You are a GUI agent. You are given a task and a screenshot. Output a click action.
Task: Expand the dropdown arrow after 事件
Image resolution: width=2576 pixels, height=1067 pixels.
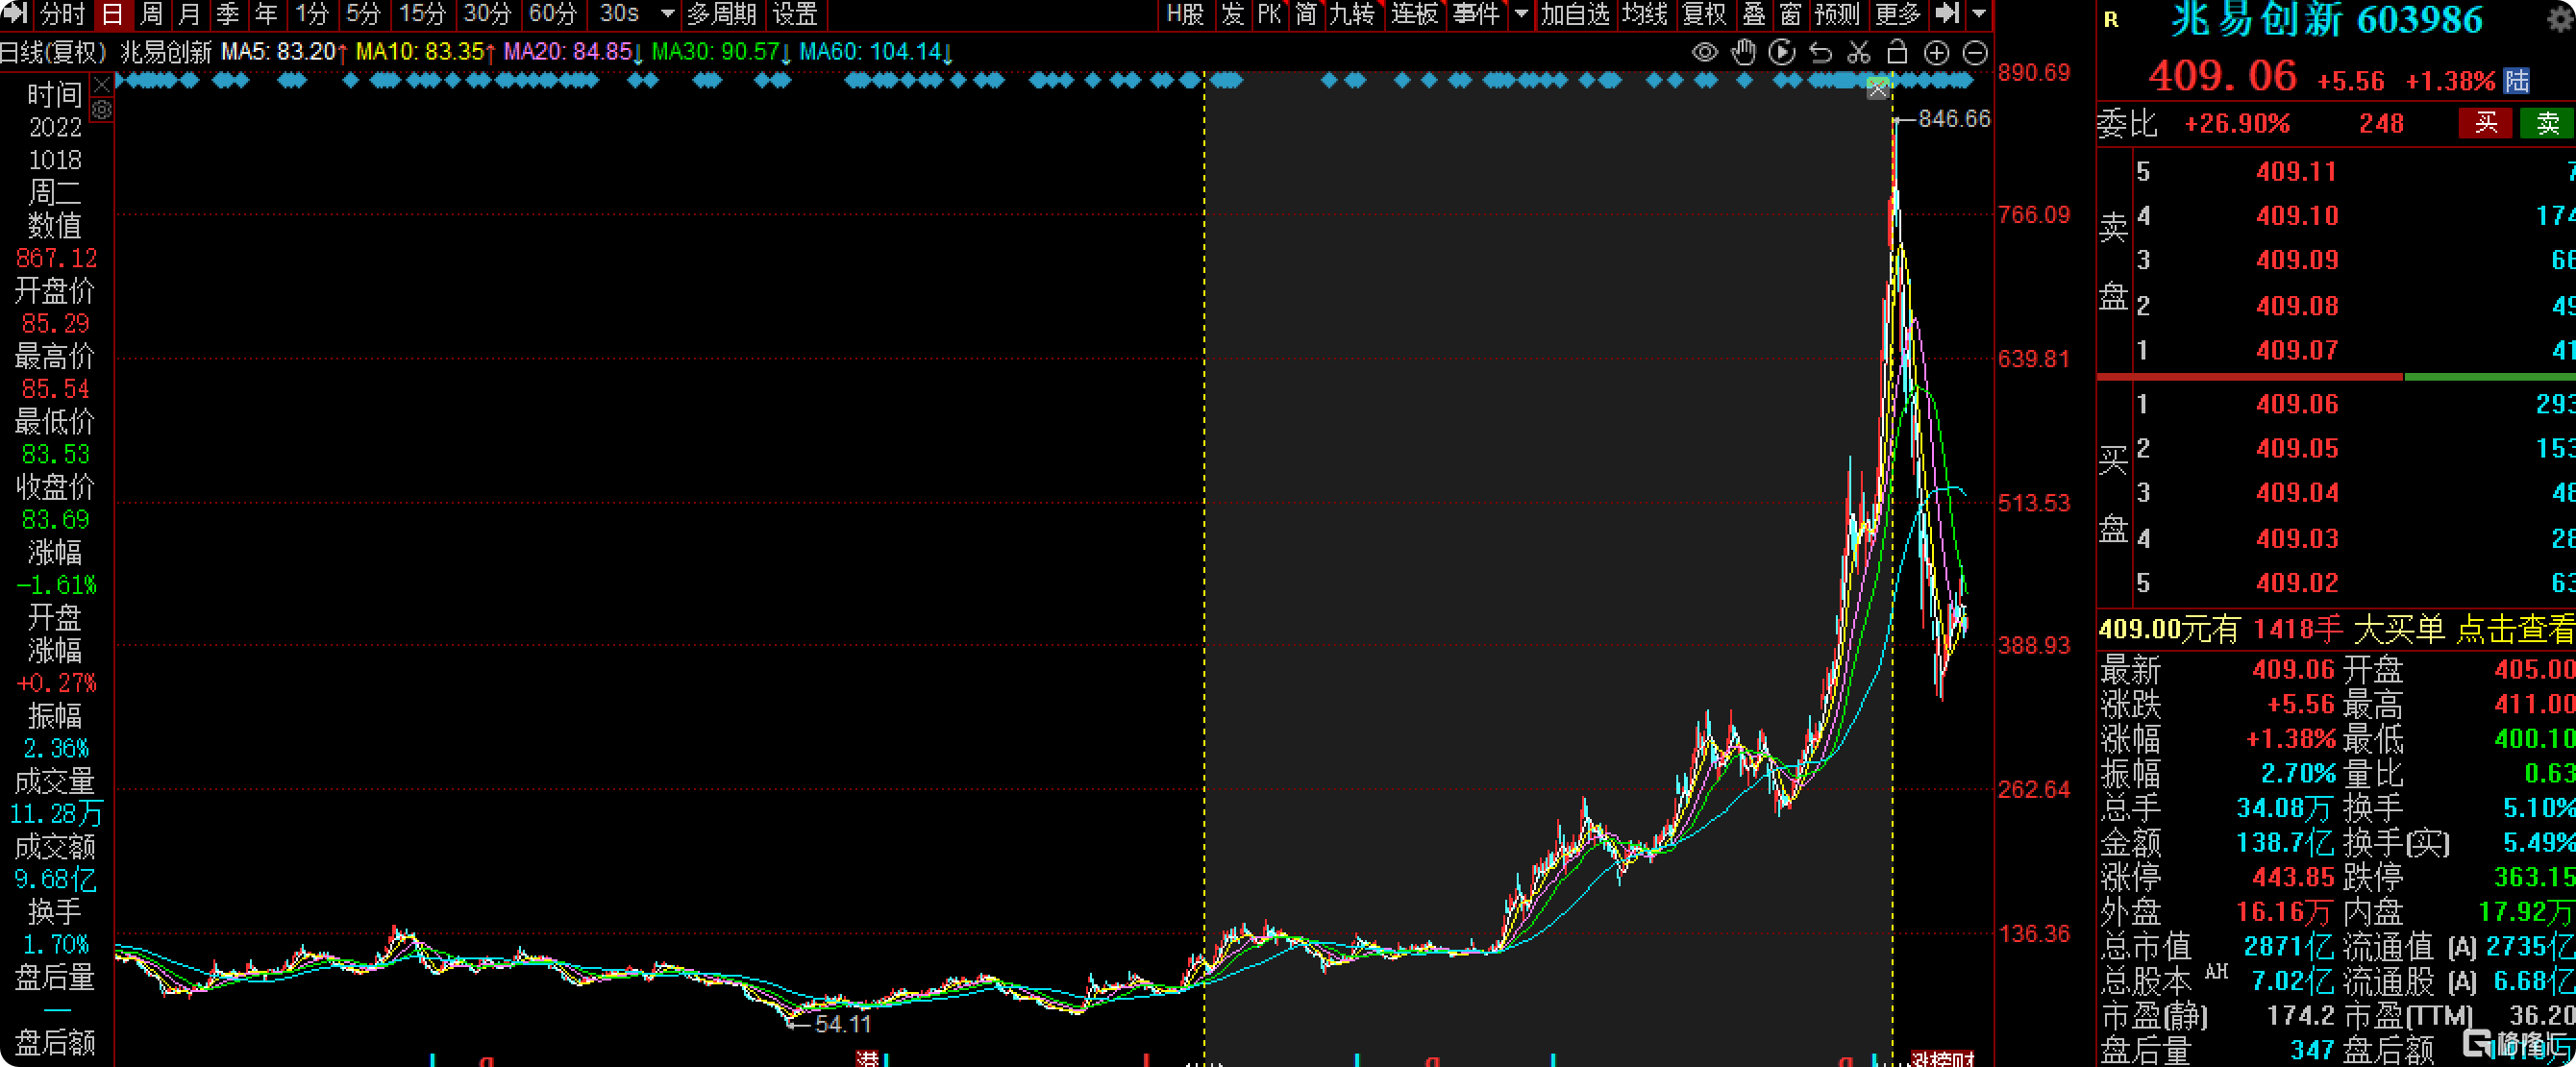tap(1522, 14)
